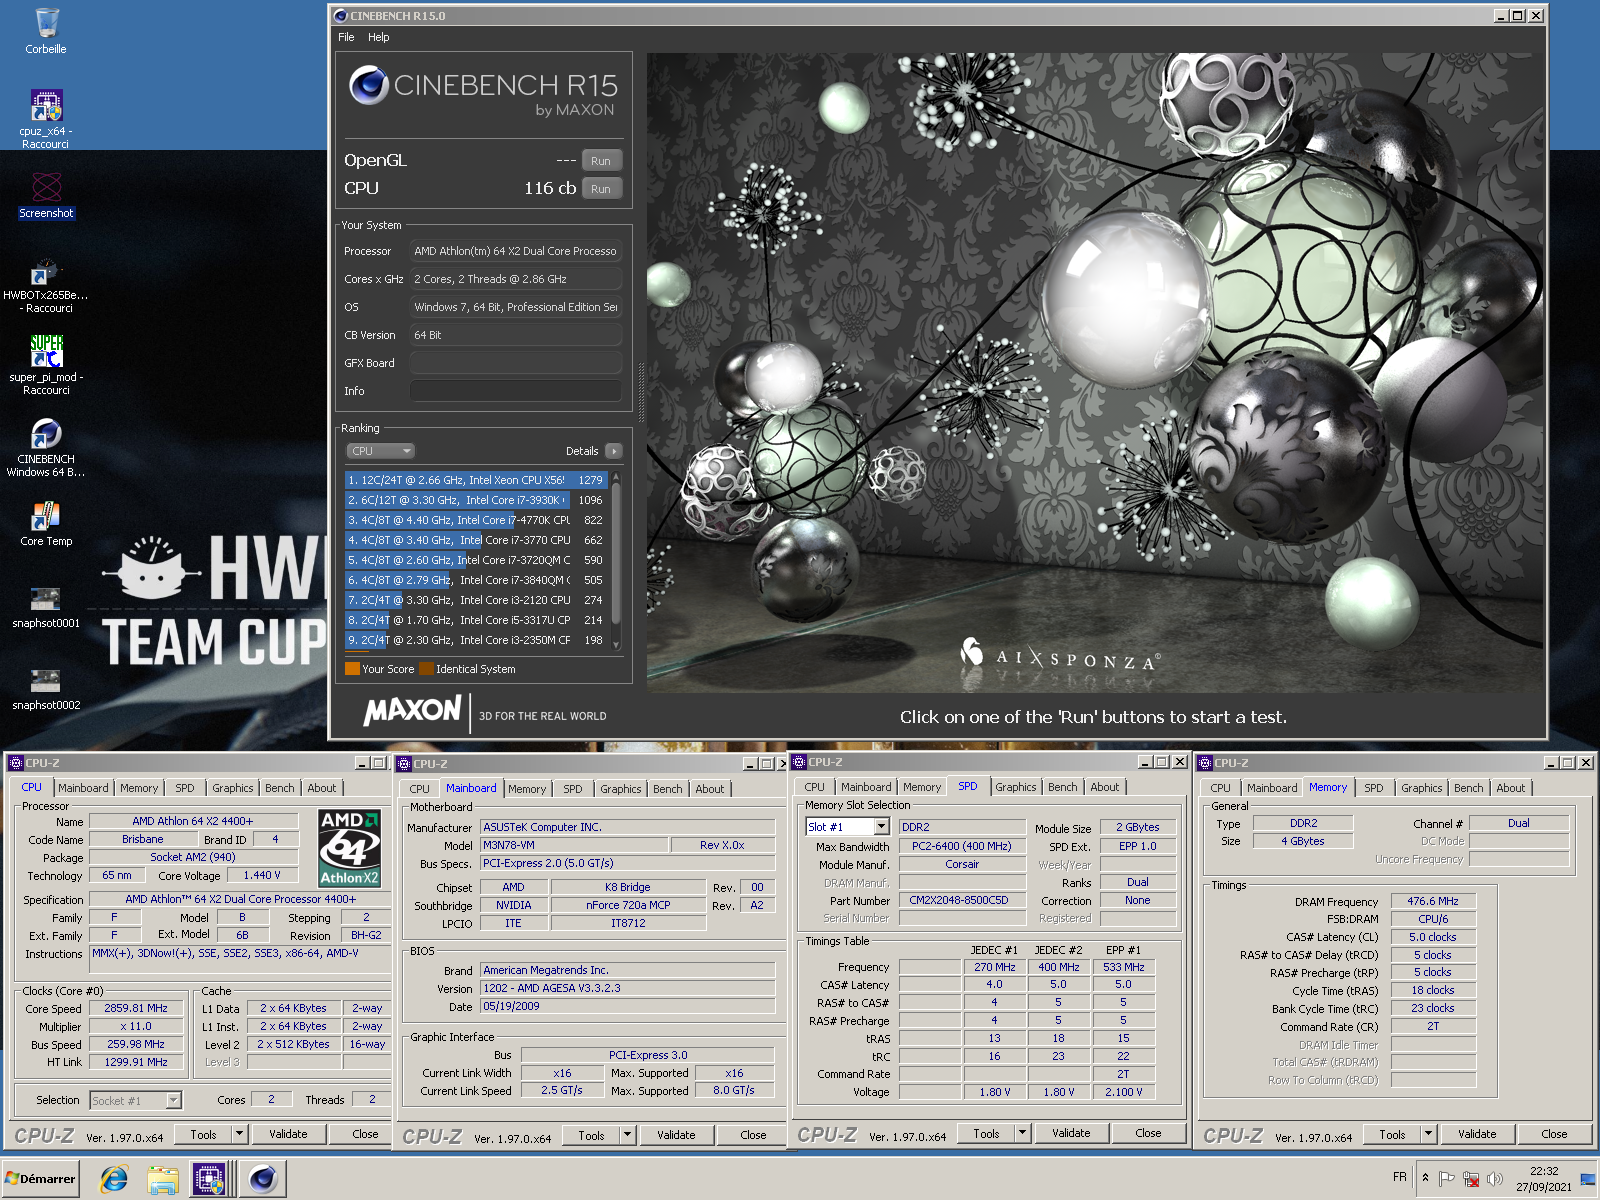
Task: Click Validate in CPU-Z CPU window
Action: pyautogui.click(x=288, y=1134)
